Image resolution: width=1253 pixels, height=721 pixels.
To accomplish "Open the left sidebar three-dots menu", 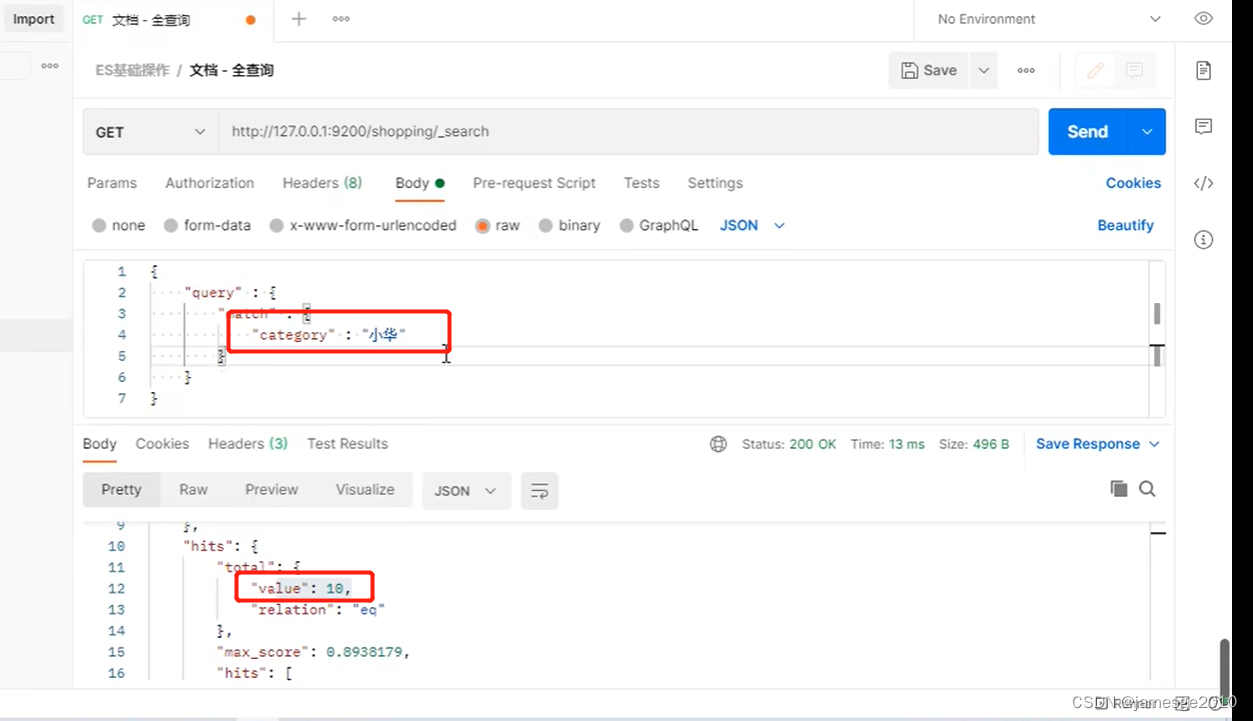I will [x=50, y=66].
